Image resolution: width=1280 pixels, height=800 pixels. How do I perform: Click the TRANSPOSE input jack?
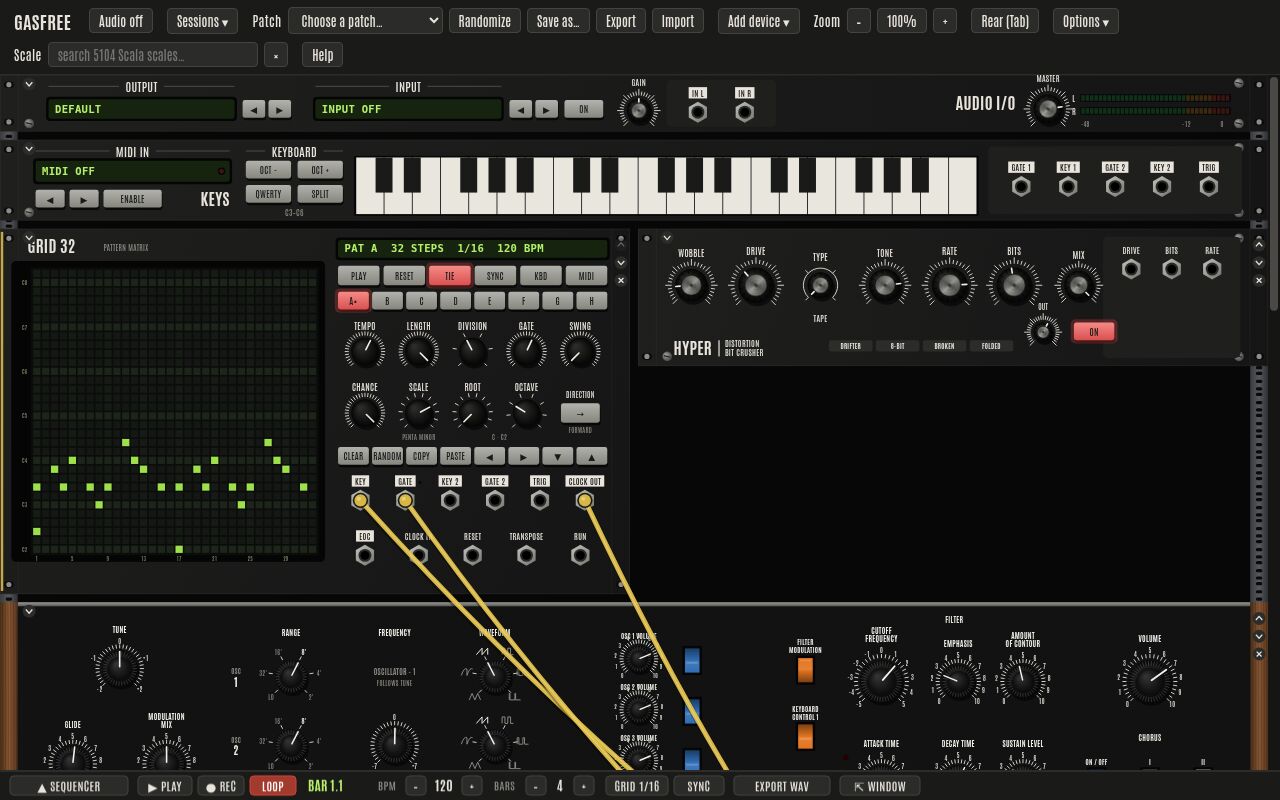click(526, 555)
